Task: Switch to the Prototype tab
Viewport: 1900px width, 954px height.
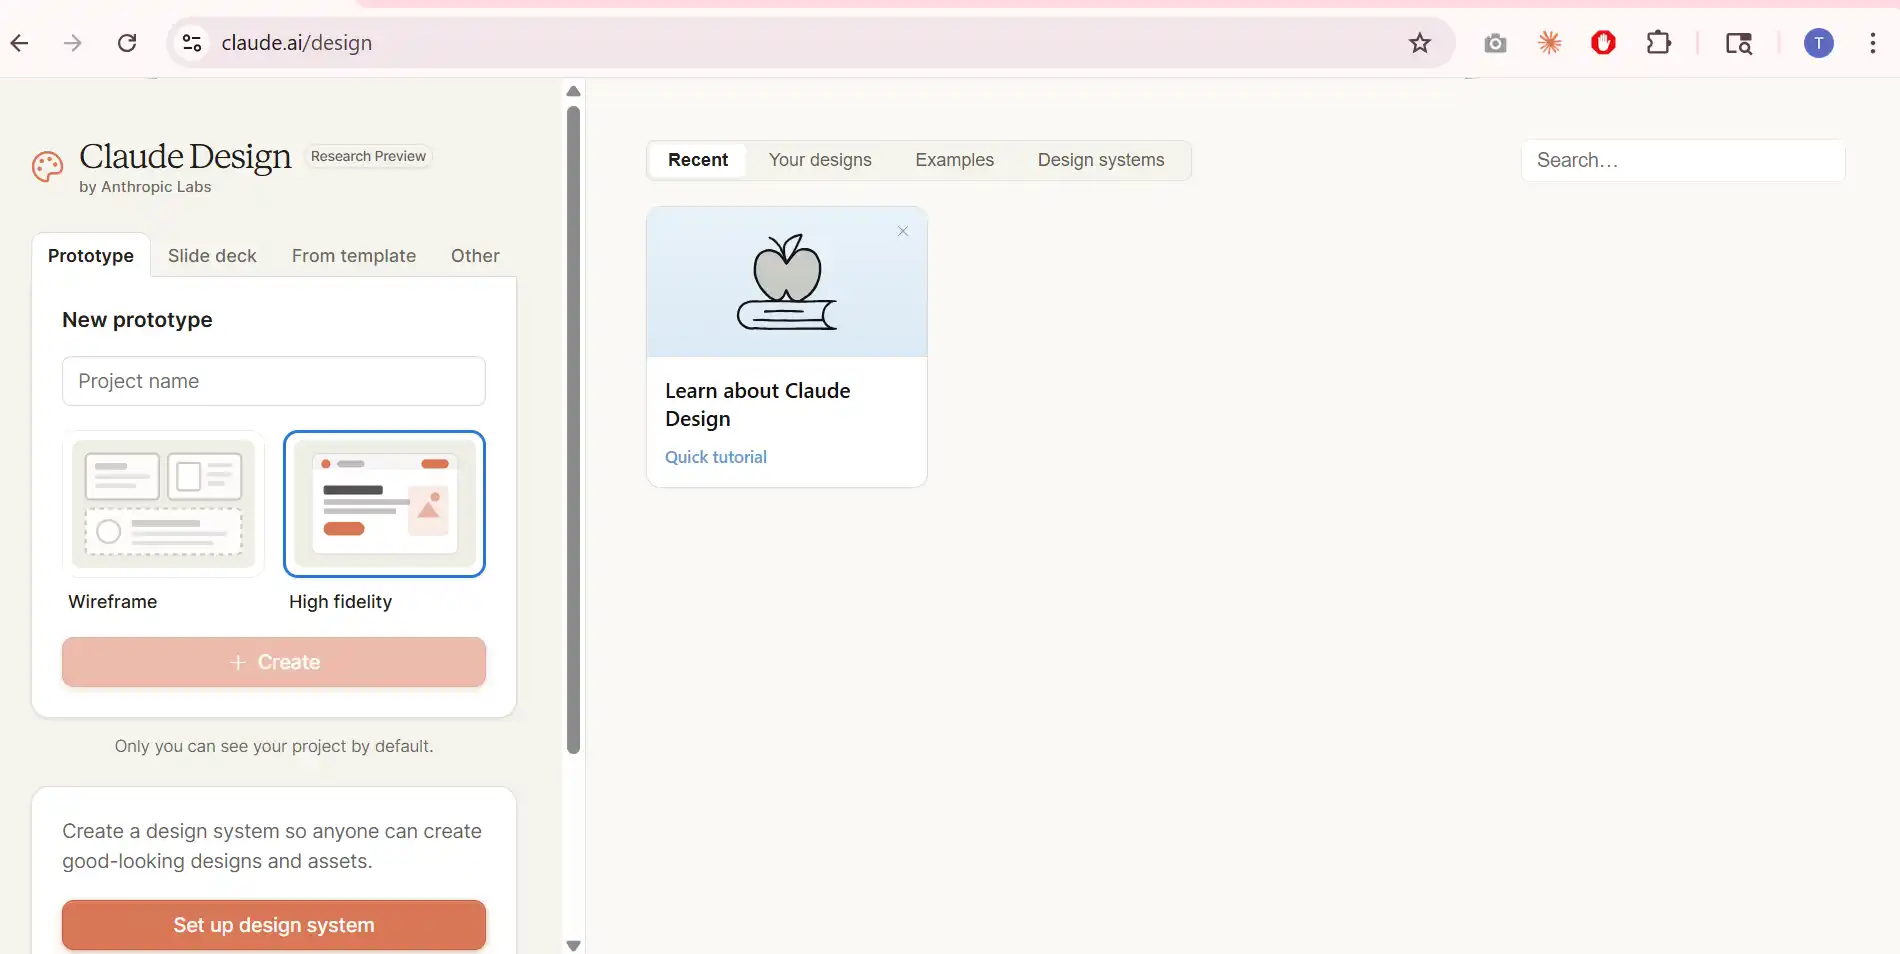Action: (x=91, y=256)
